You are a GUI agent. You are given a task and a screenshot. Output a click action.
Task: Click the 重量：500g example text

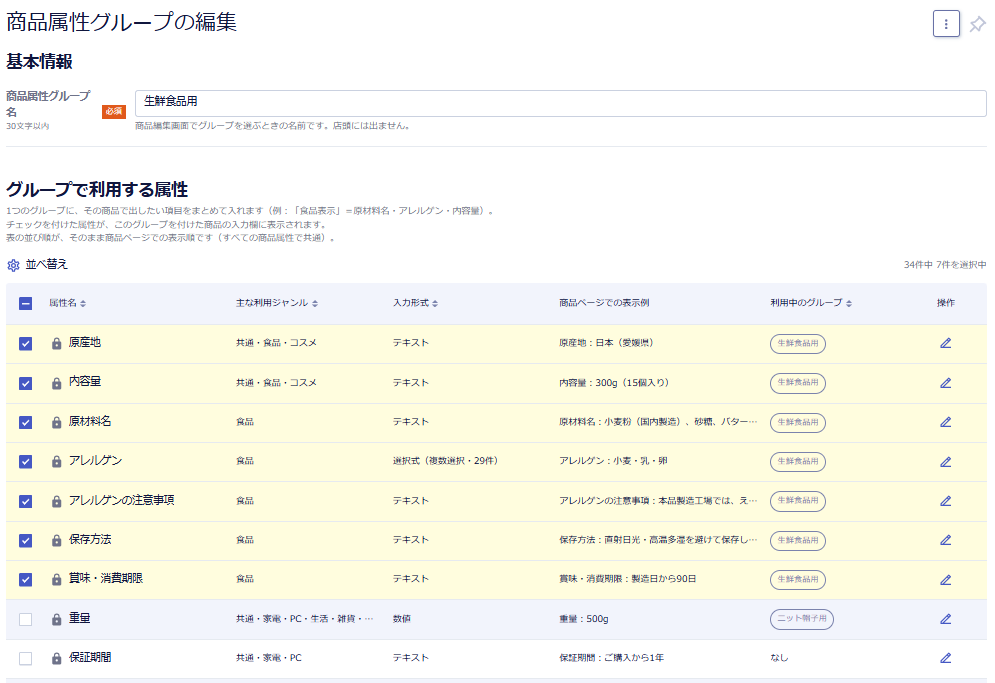583,619
